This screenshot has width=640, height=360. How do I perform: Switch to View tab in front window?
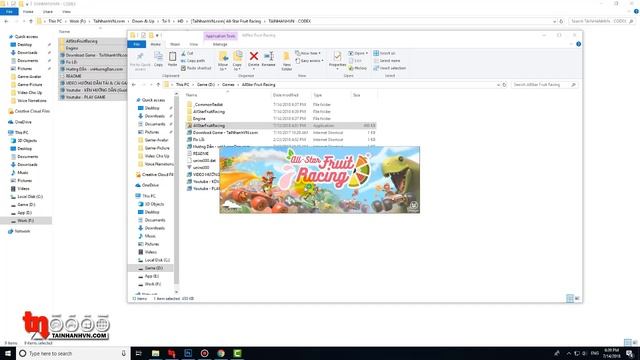pyautogui.click(x=193, y=44)
